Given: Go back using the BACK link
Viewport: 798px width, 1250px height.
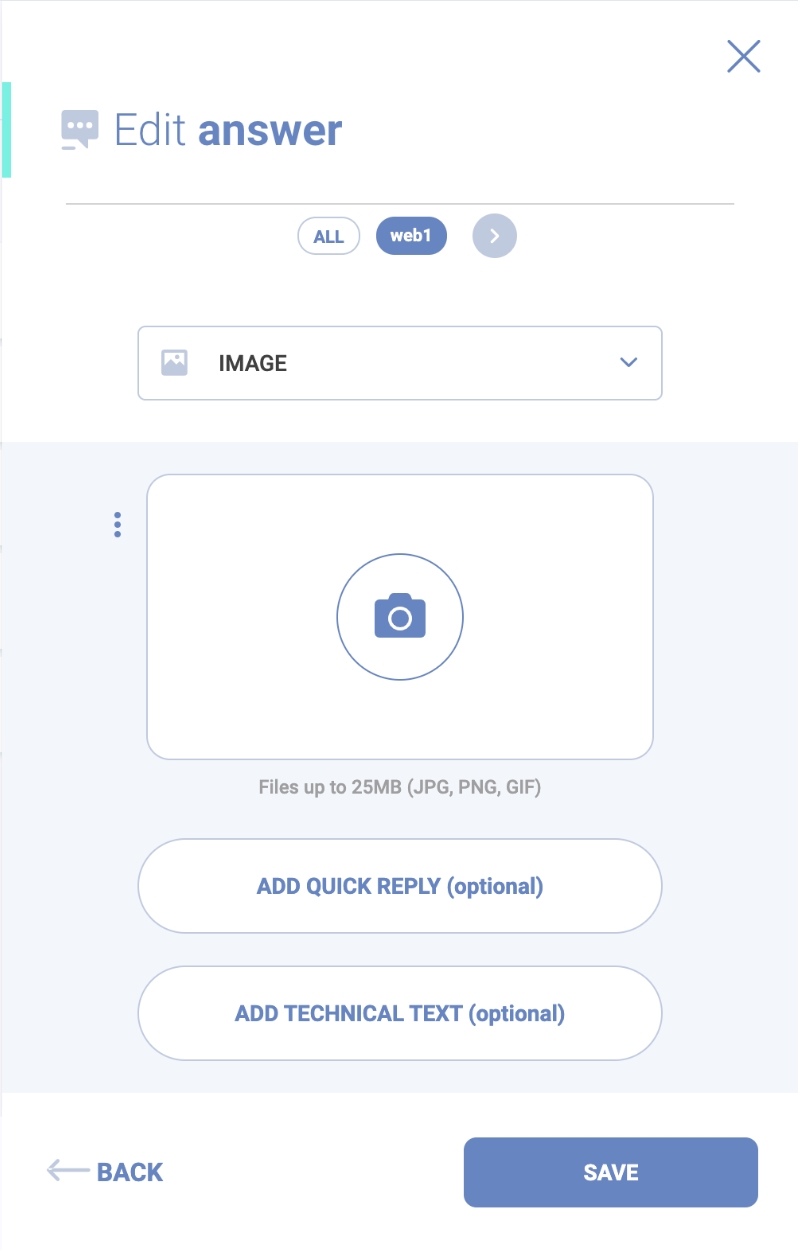Looking at the screenshot, I should click(x=129, y=1172).
